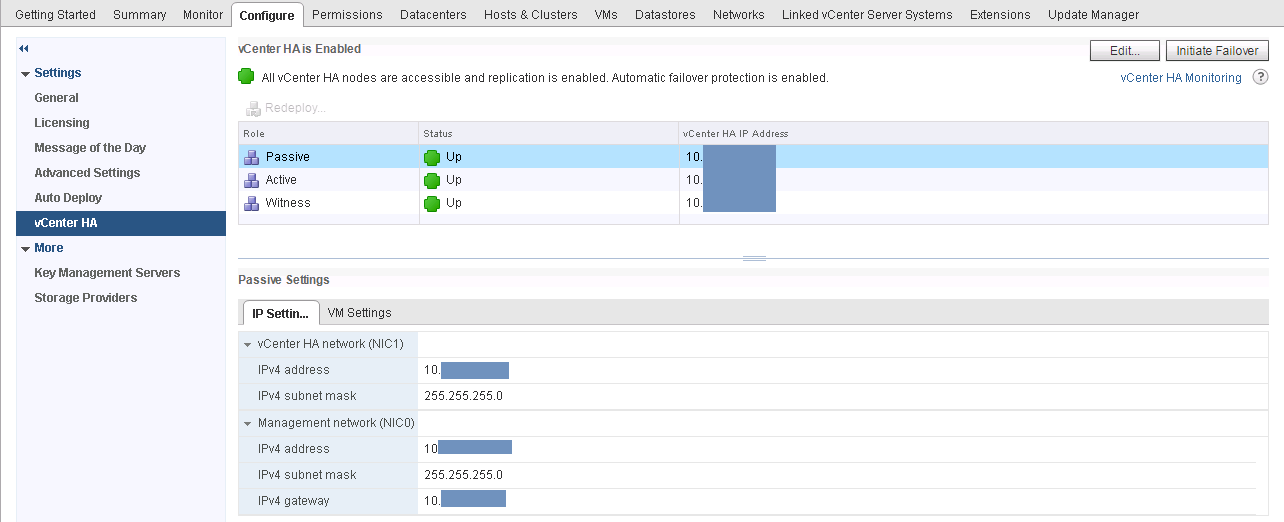
Task: Click the Initiate Failover button
Action: point(1217,51)
